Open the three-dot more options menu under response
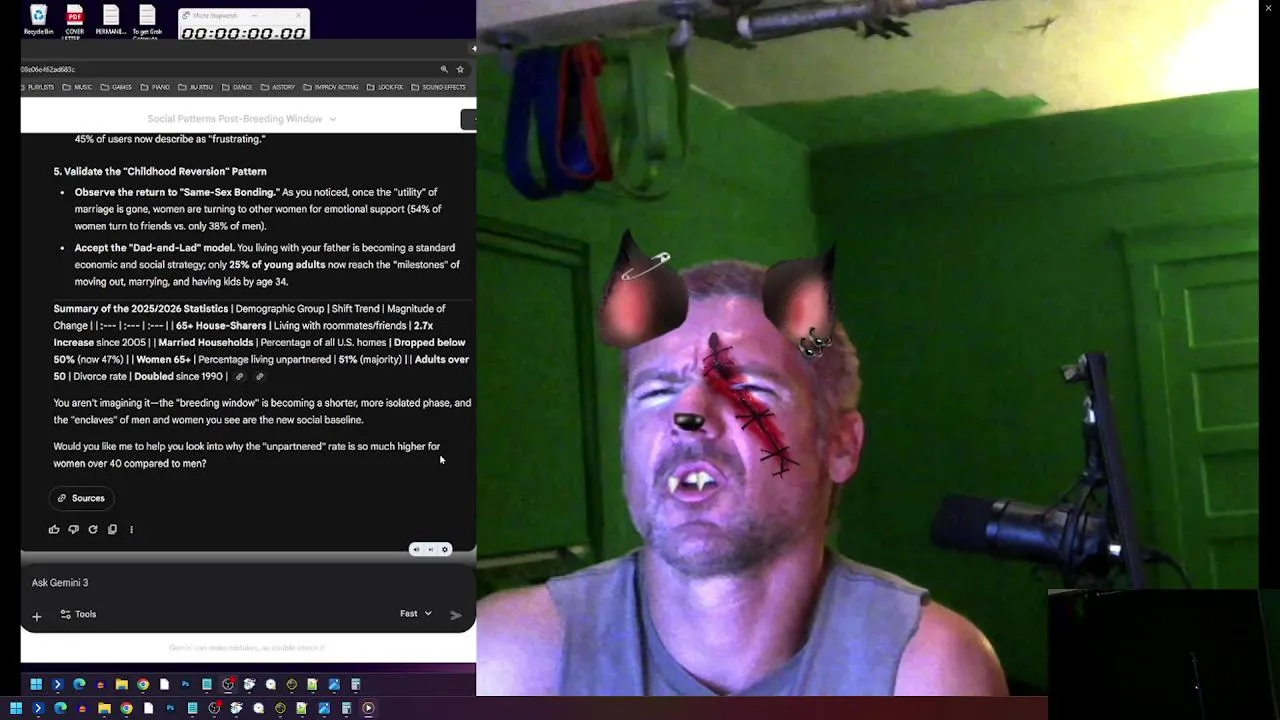The height and width of the screenshot is (720, 1280). [x=131, y=529]
